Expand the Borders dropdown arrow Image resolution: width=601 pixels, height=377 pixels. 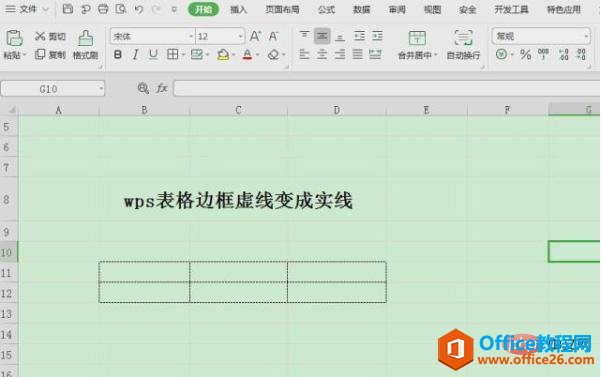click(x=183, y=55)
